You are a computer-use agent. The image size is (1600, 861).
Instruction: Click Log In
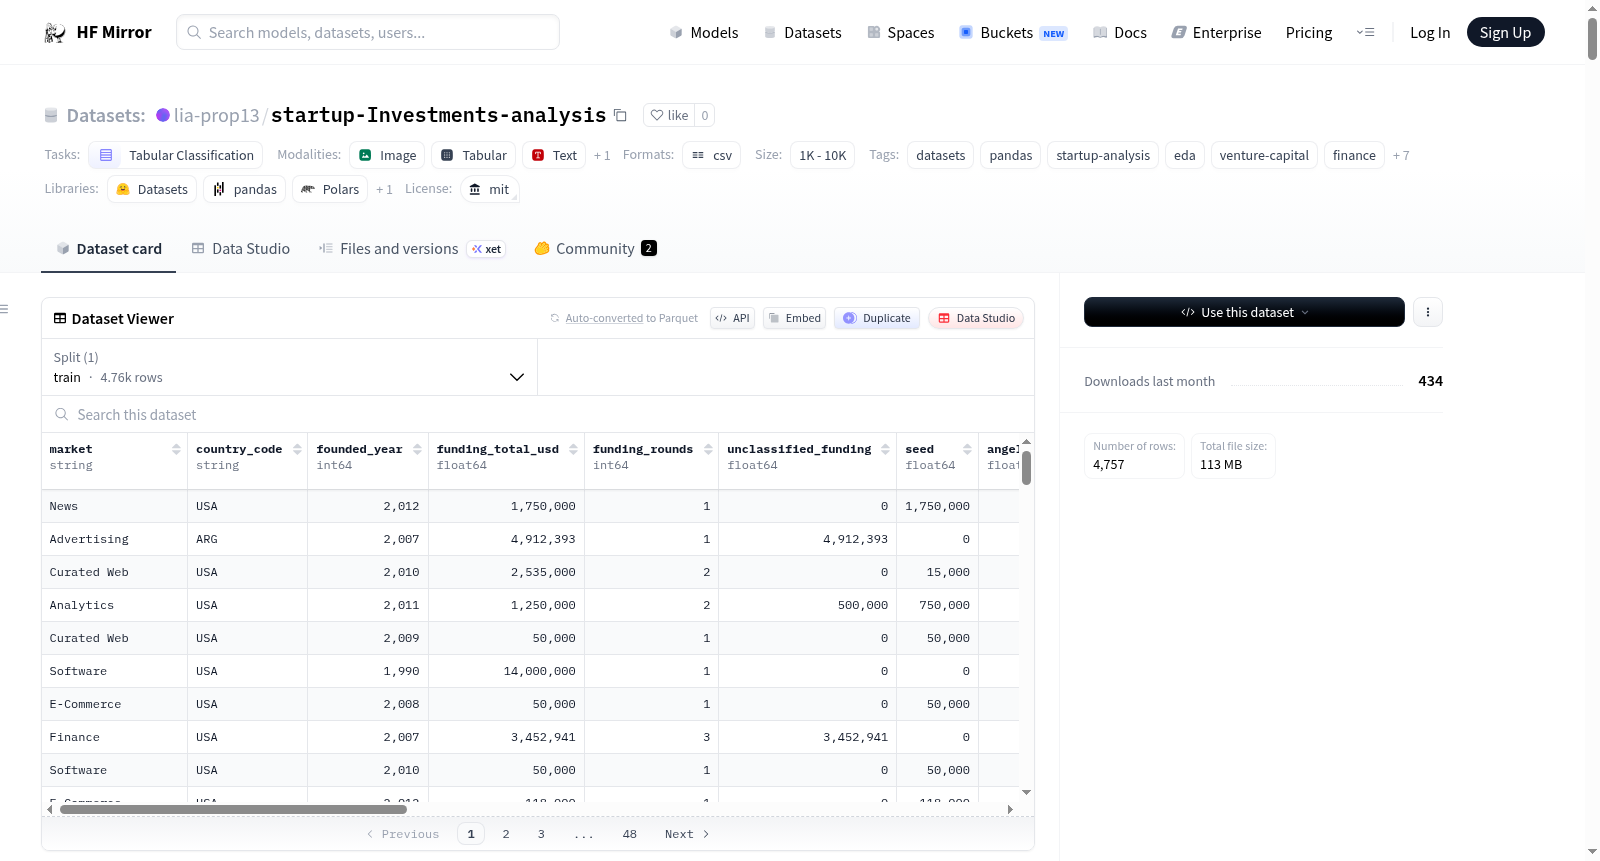click(x=1429, y=32)
